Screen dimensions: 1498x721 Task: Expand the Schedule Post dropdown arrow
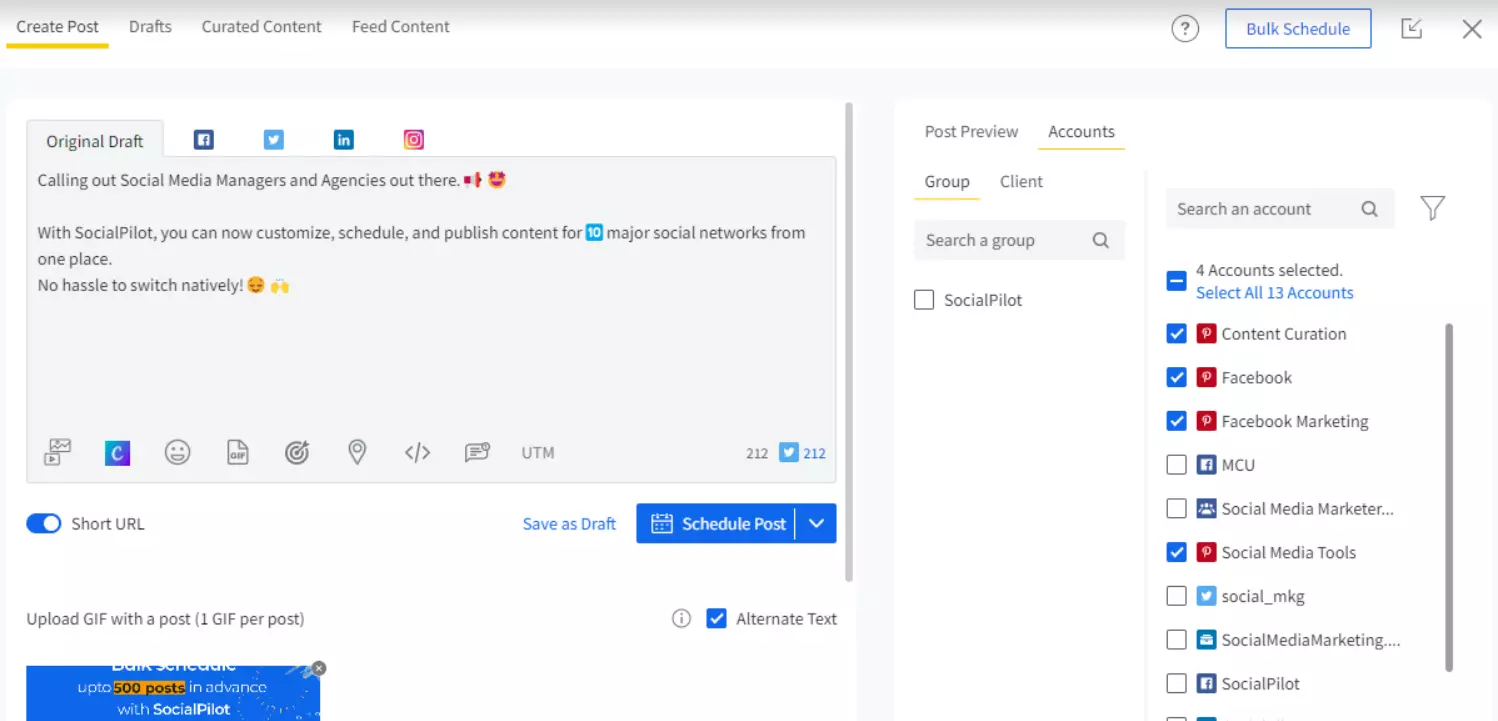click(816, 523)
